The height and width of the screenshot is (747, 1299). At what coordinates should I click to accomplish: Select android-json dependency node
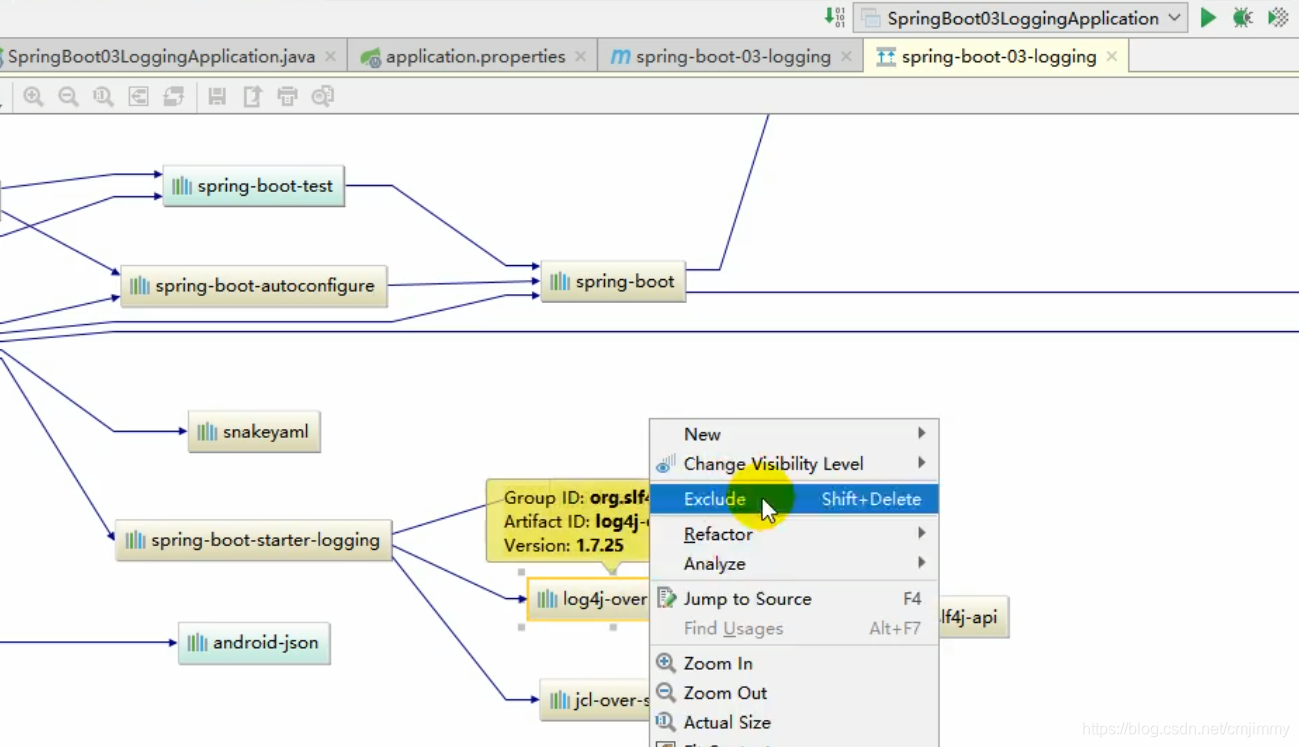pos(254,643)
